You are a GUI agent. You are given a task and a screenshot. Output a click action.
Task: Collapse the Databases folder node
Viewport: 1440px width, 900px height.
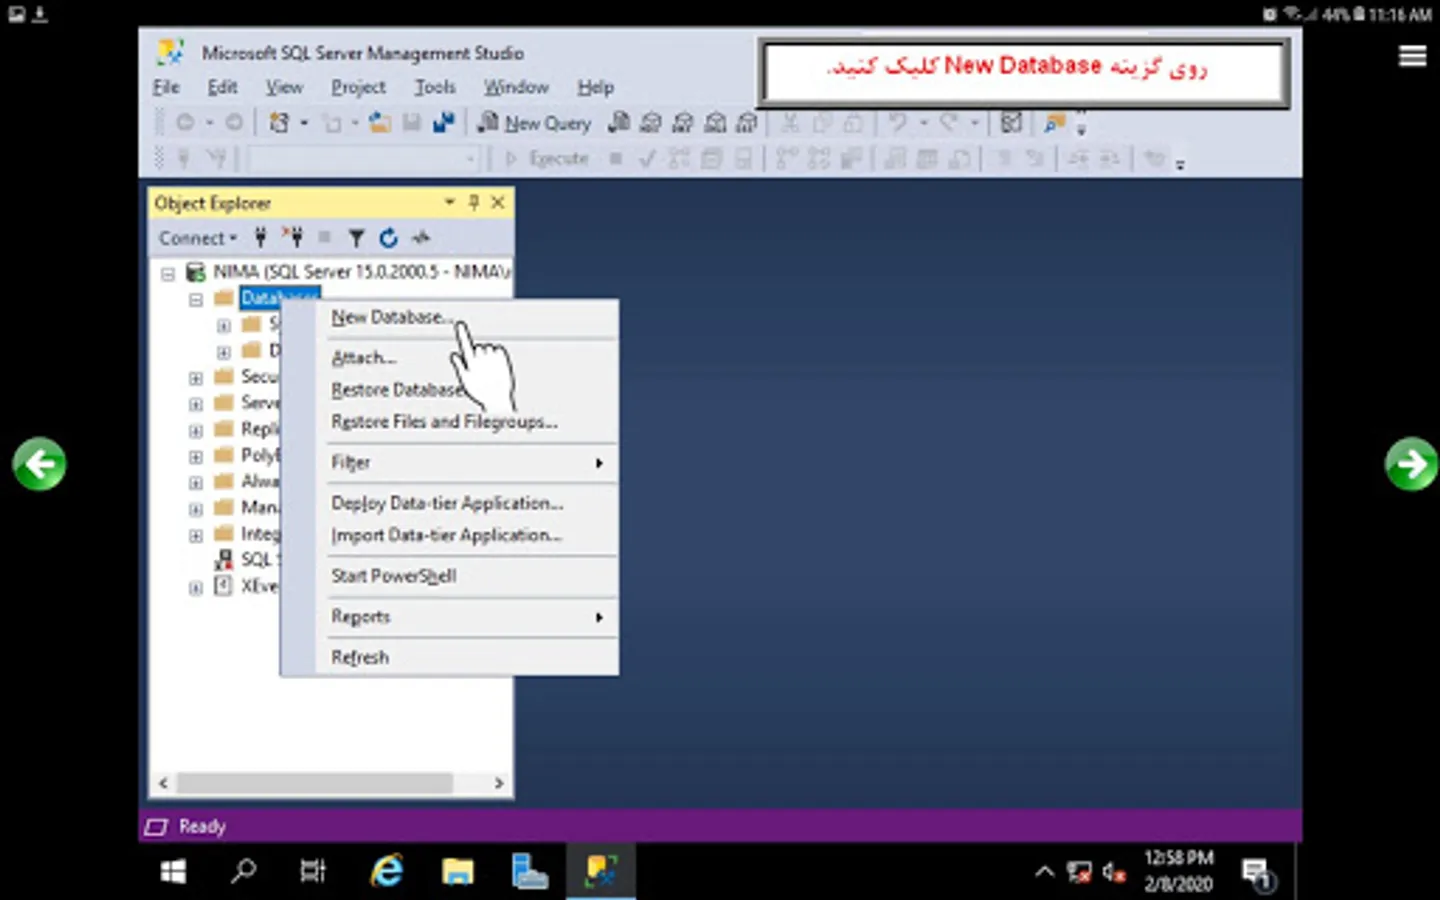pyautogui.click(x=196, y=298)
